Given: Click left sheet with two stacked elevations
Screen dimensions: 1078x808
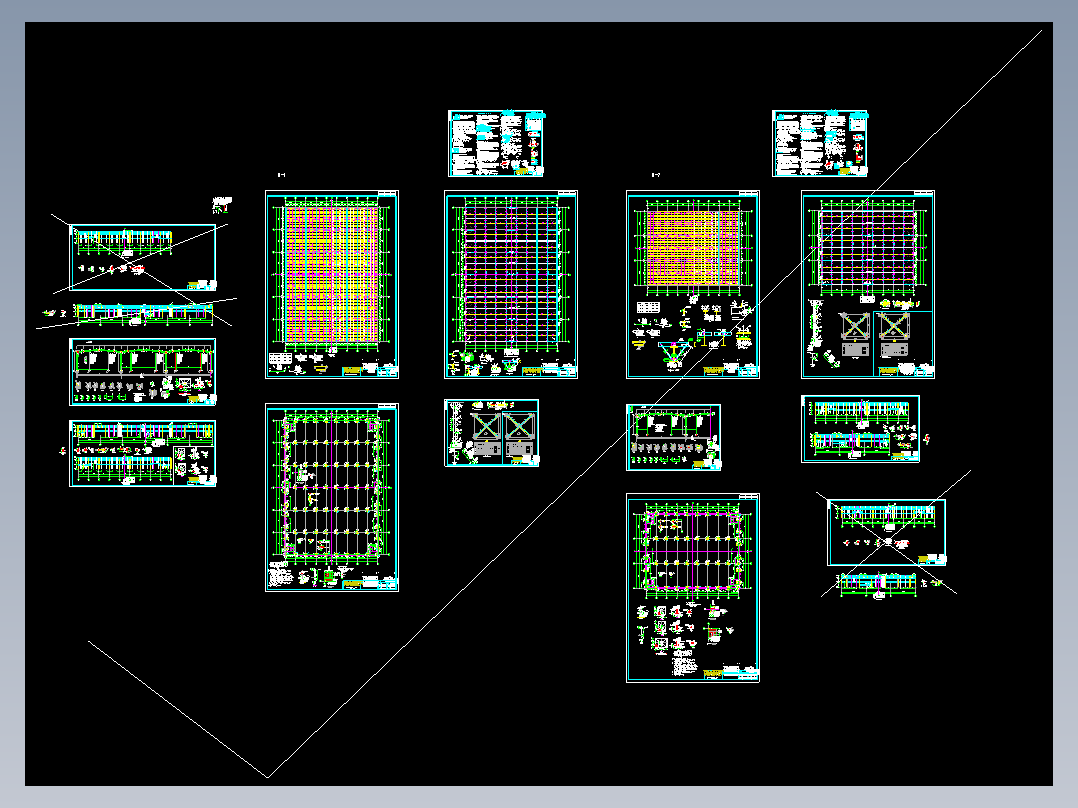Looking at the screenshot, I should click(x=143, y=453).
